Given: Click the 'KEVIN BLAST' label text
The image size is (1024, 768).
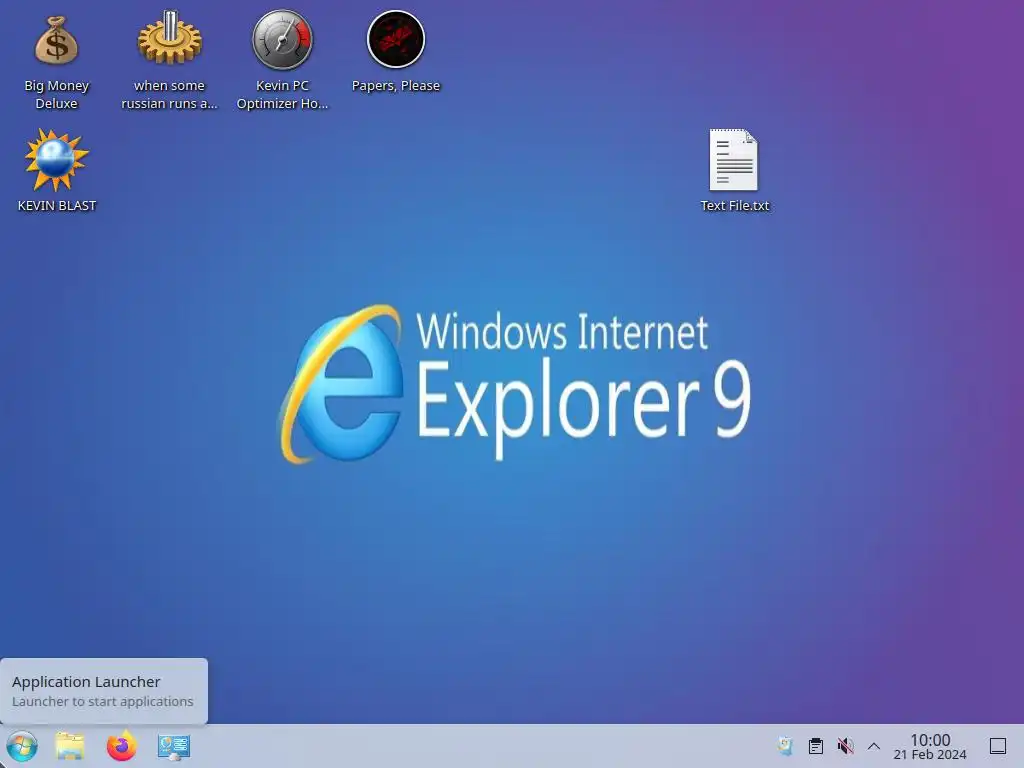Looking at the screenshot, I should [x=57, y=206].
